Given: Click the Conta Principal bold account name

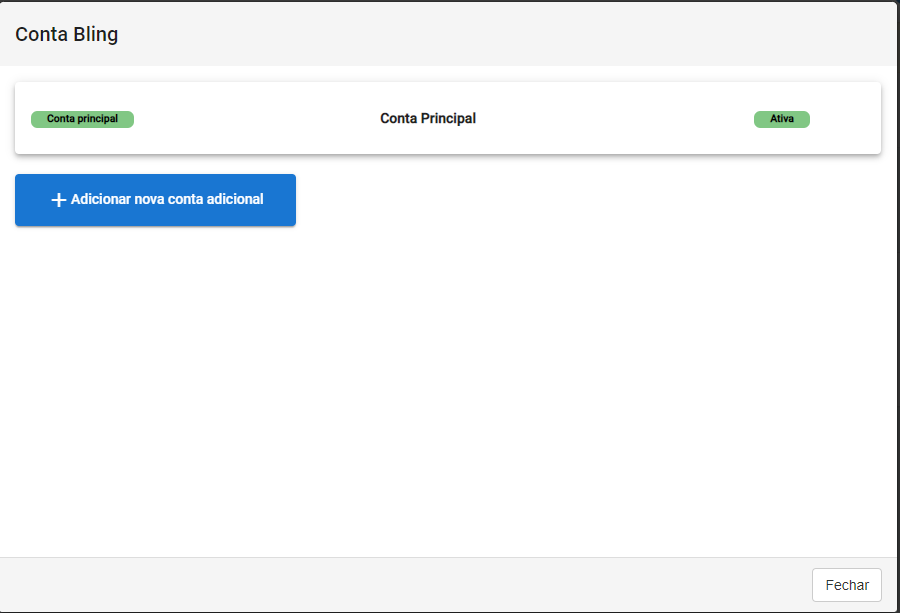Looking at the screenshot, I should tap(428, 118).
